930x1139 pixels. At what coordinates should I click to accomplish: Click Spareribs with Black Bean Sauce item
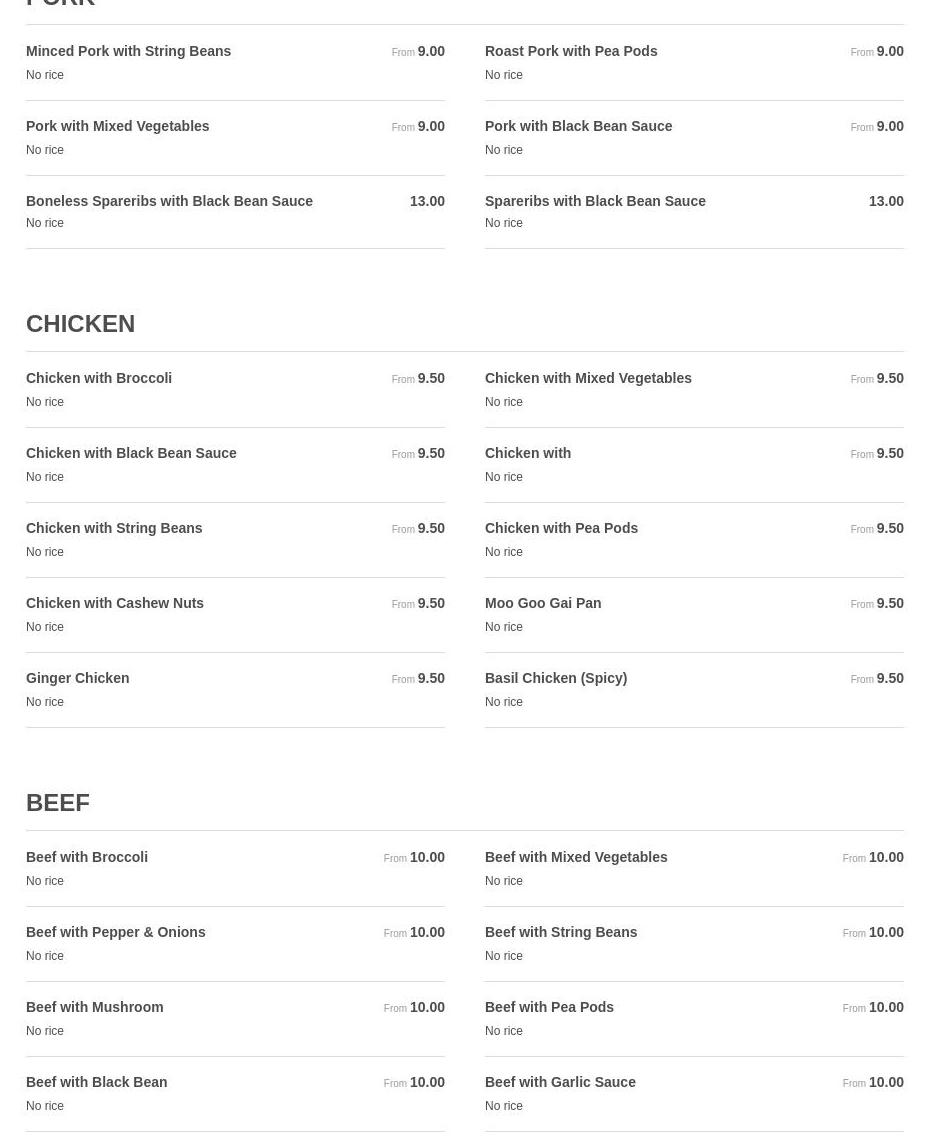pos(694,211)
